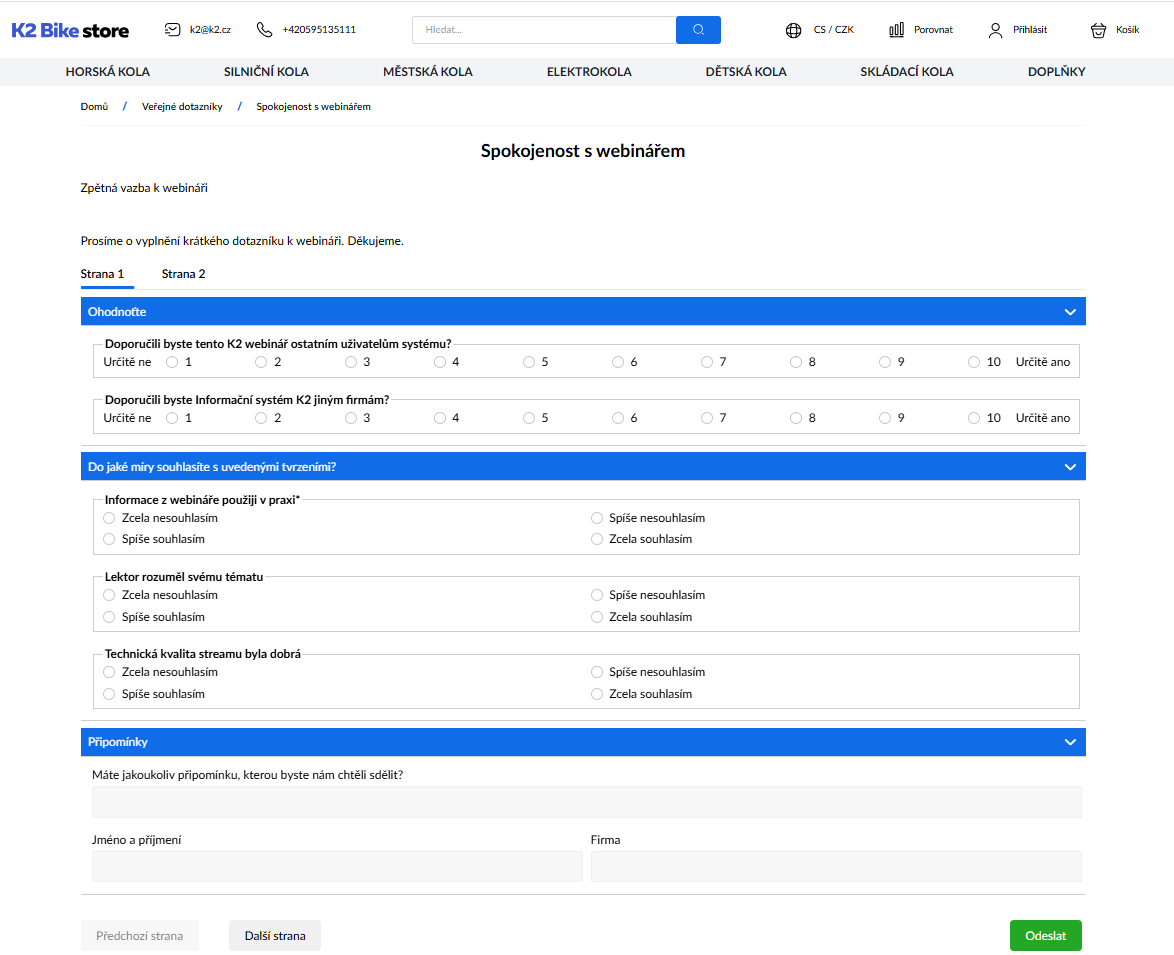Click the Košík basket icon
Image resolution: width=1174 pixels, height=955 pixels.
[1098, 31]
